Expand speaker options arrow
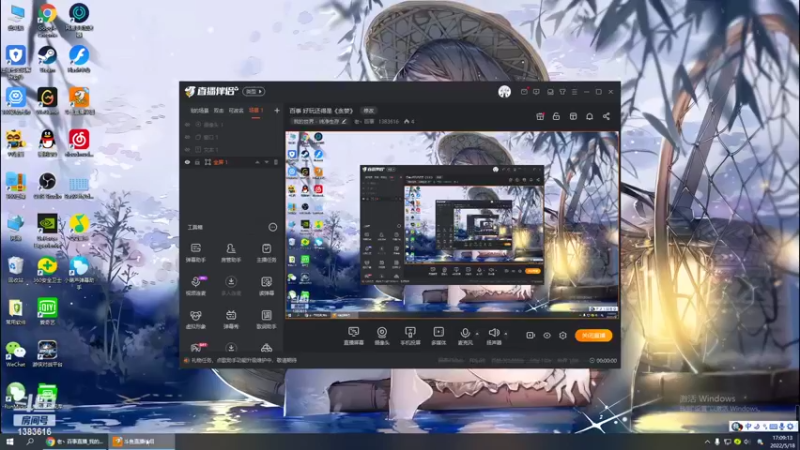Viewport: 800px width, 450px height. pos(506,334)
